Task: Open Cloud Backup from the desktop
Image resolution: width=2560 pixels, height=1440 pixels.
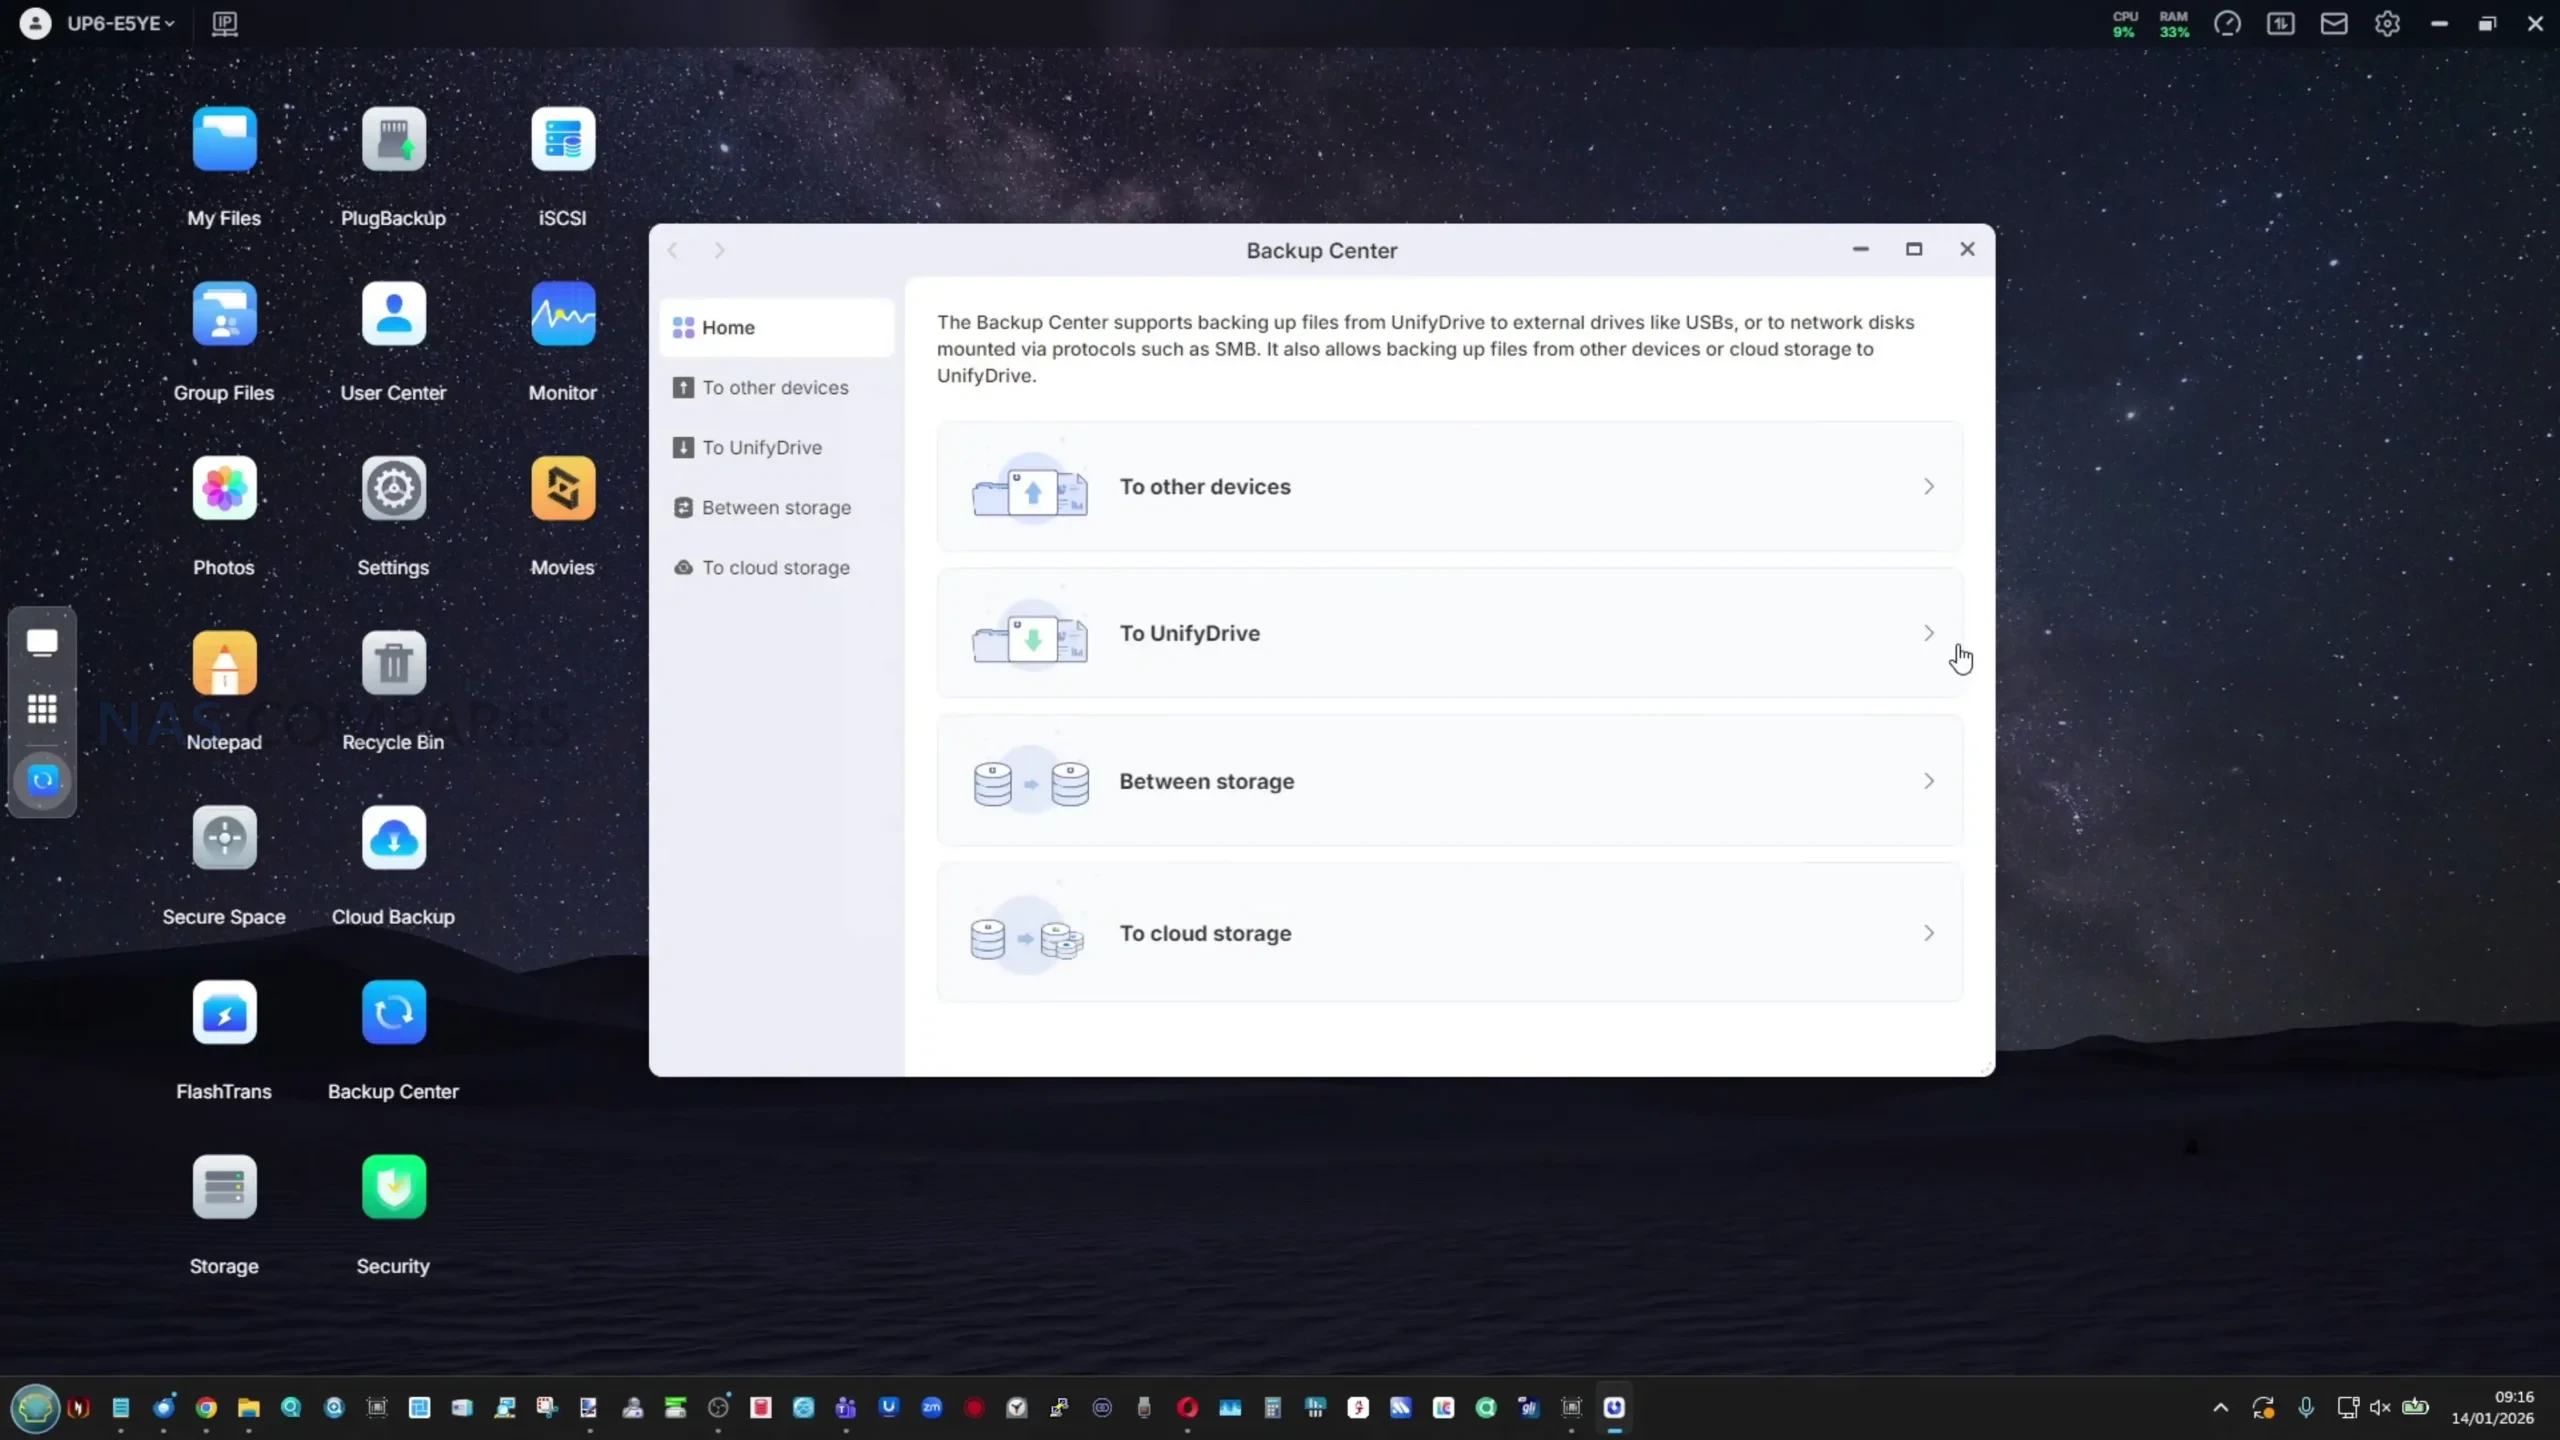Action: point(393,838)
